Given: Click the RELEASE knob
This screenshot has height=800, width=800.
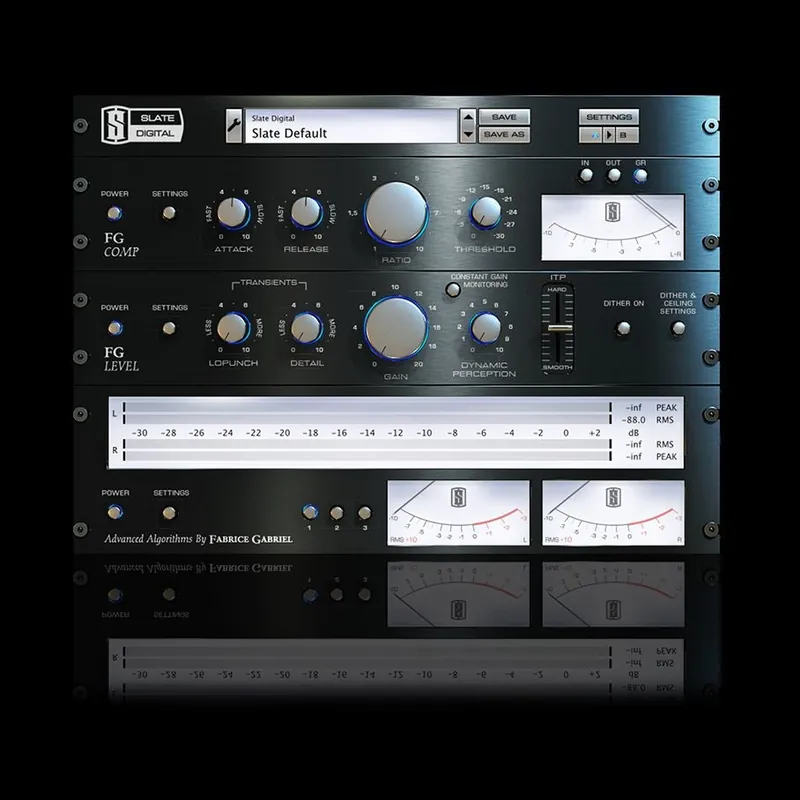Looking at the screenshot, I should click(306, 213).
